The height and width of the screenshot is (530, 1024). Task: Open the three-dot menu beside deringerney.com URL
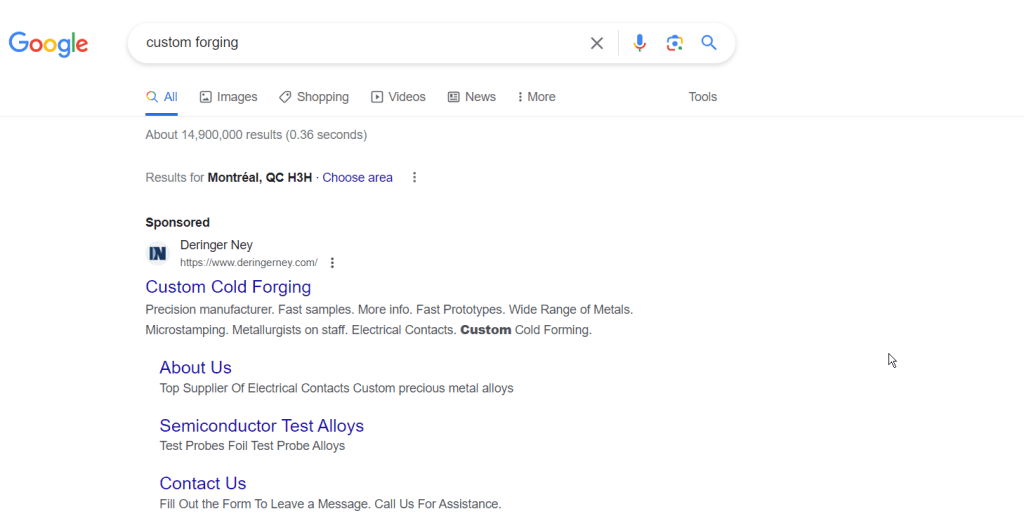[332, 262]
